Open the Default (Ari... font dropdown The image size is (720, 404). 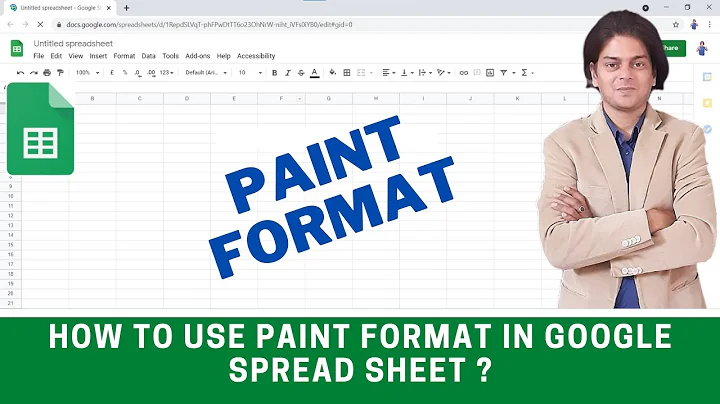pyautogui.click(x=206, y=73)
